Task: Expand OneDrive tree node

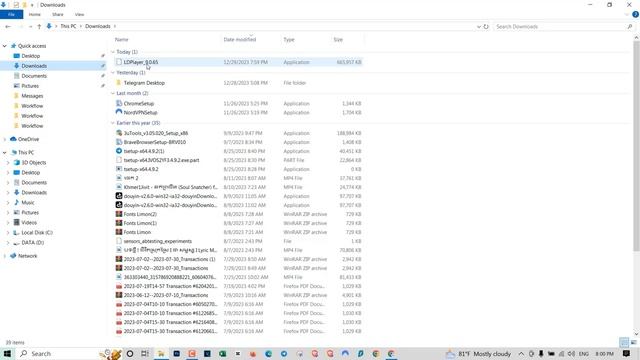Action: point(4,139)
